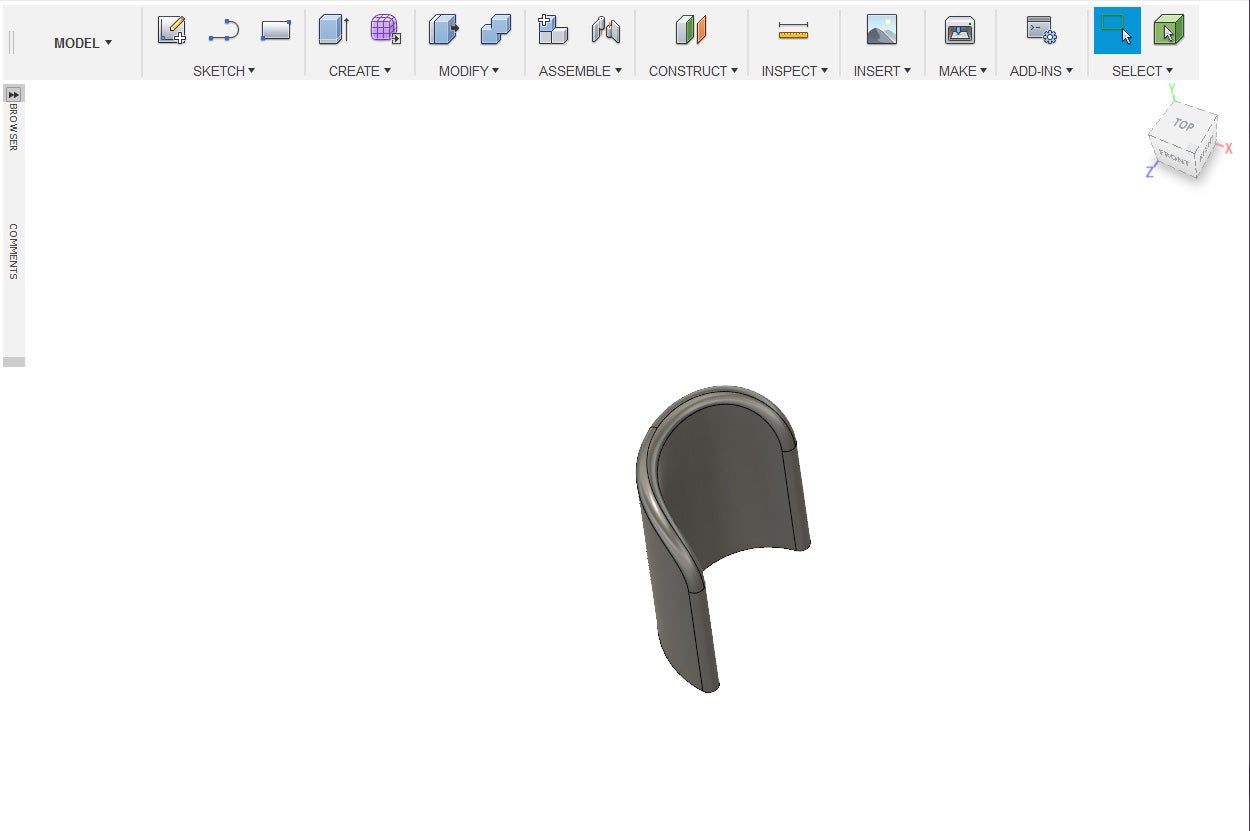Click the 3D Print make icon
Screen dimensions: 1250x831
coord(960,30)
